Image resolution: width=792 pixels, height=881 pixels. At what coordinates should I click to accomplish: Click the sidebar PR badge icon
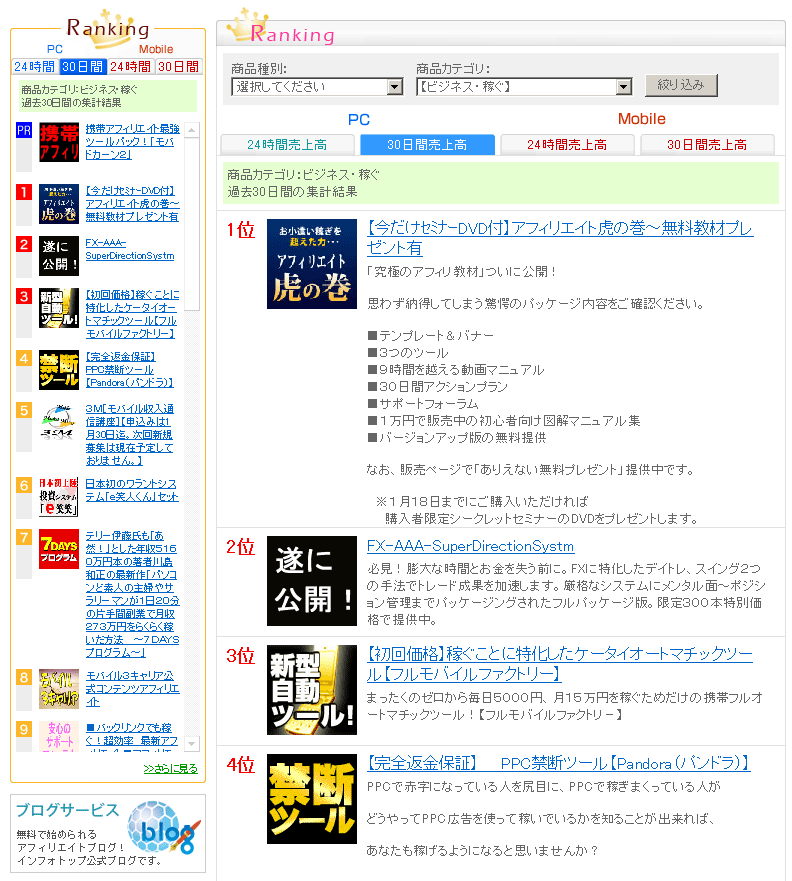24,130
